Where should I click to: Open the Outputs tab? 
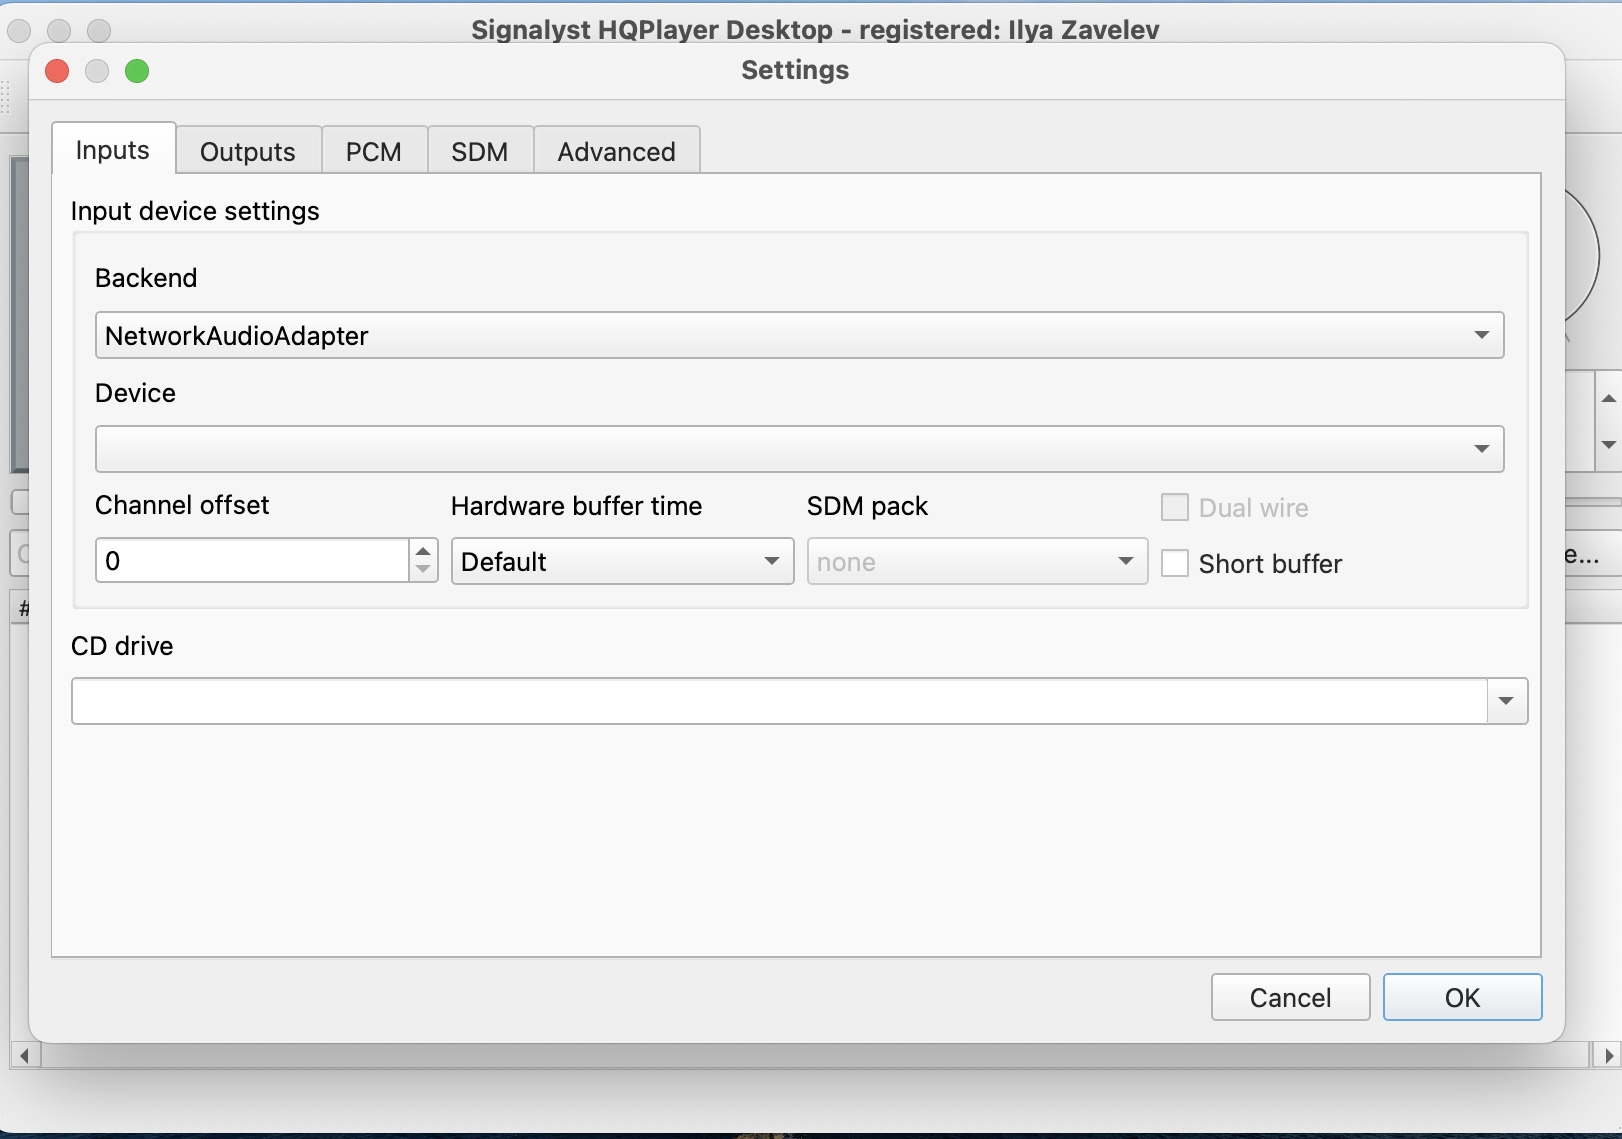click(248, 151)
